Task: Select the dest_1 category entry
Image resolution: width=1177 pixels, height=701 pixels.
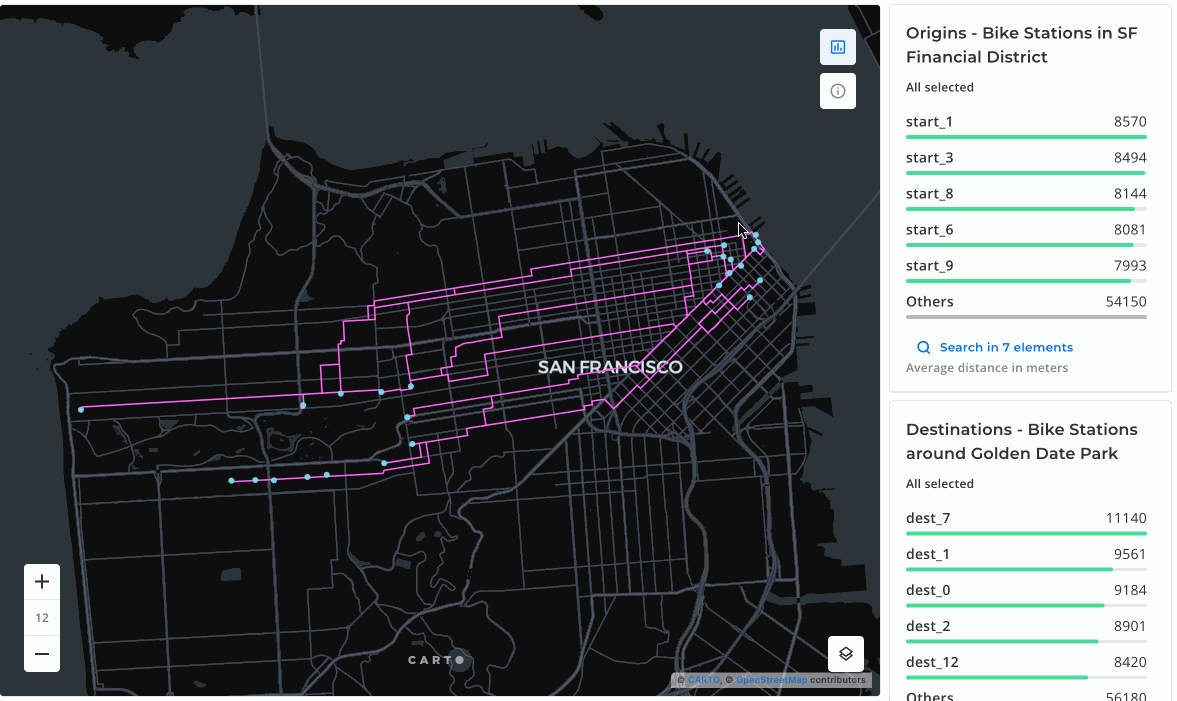Action: tap(1025, 555)
